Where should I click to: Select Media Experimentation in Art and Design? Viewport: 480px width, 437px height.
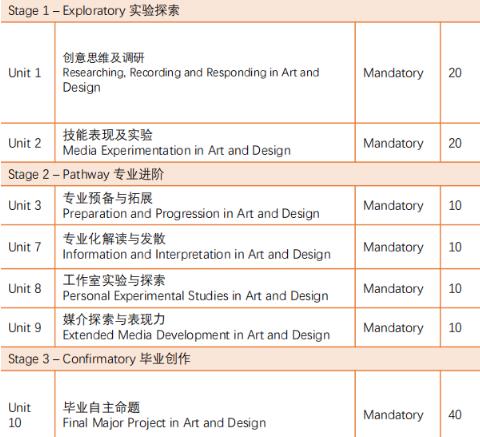(x=177, y=150)
